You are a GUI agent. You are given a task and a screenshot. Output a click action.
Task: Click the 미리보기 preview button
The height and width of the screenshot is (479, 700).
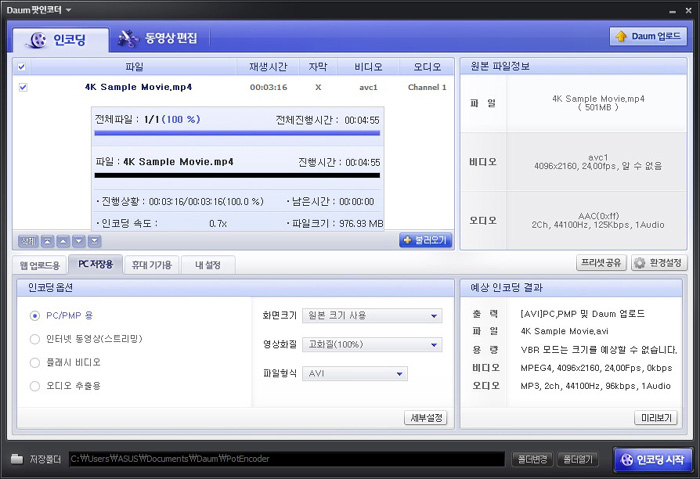point(656,418)
